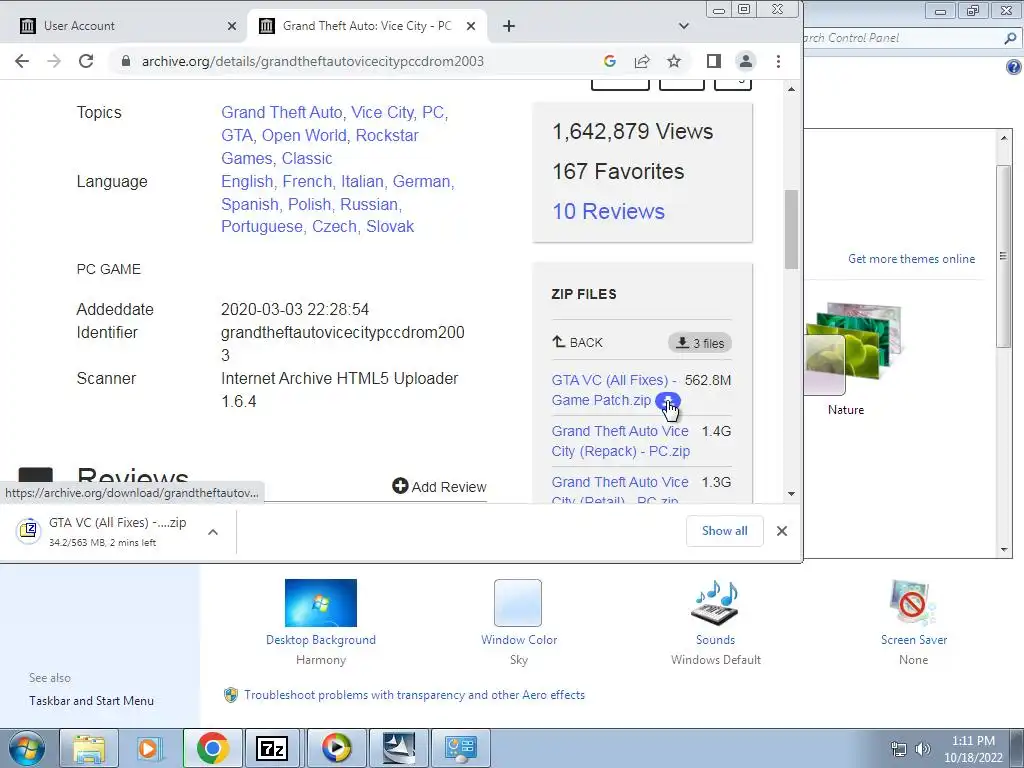This screenshot has height=768, width=1024.
Task: Select the Grand Theft Auto: Vice City tab
Action: 367,26
